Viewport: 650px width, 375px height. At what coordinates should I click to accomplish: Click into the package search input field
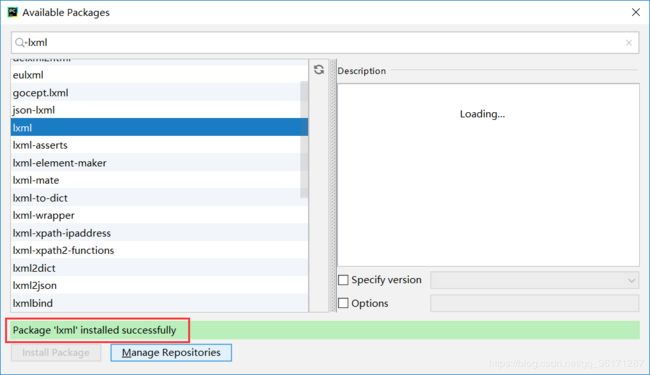(325, 43)
